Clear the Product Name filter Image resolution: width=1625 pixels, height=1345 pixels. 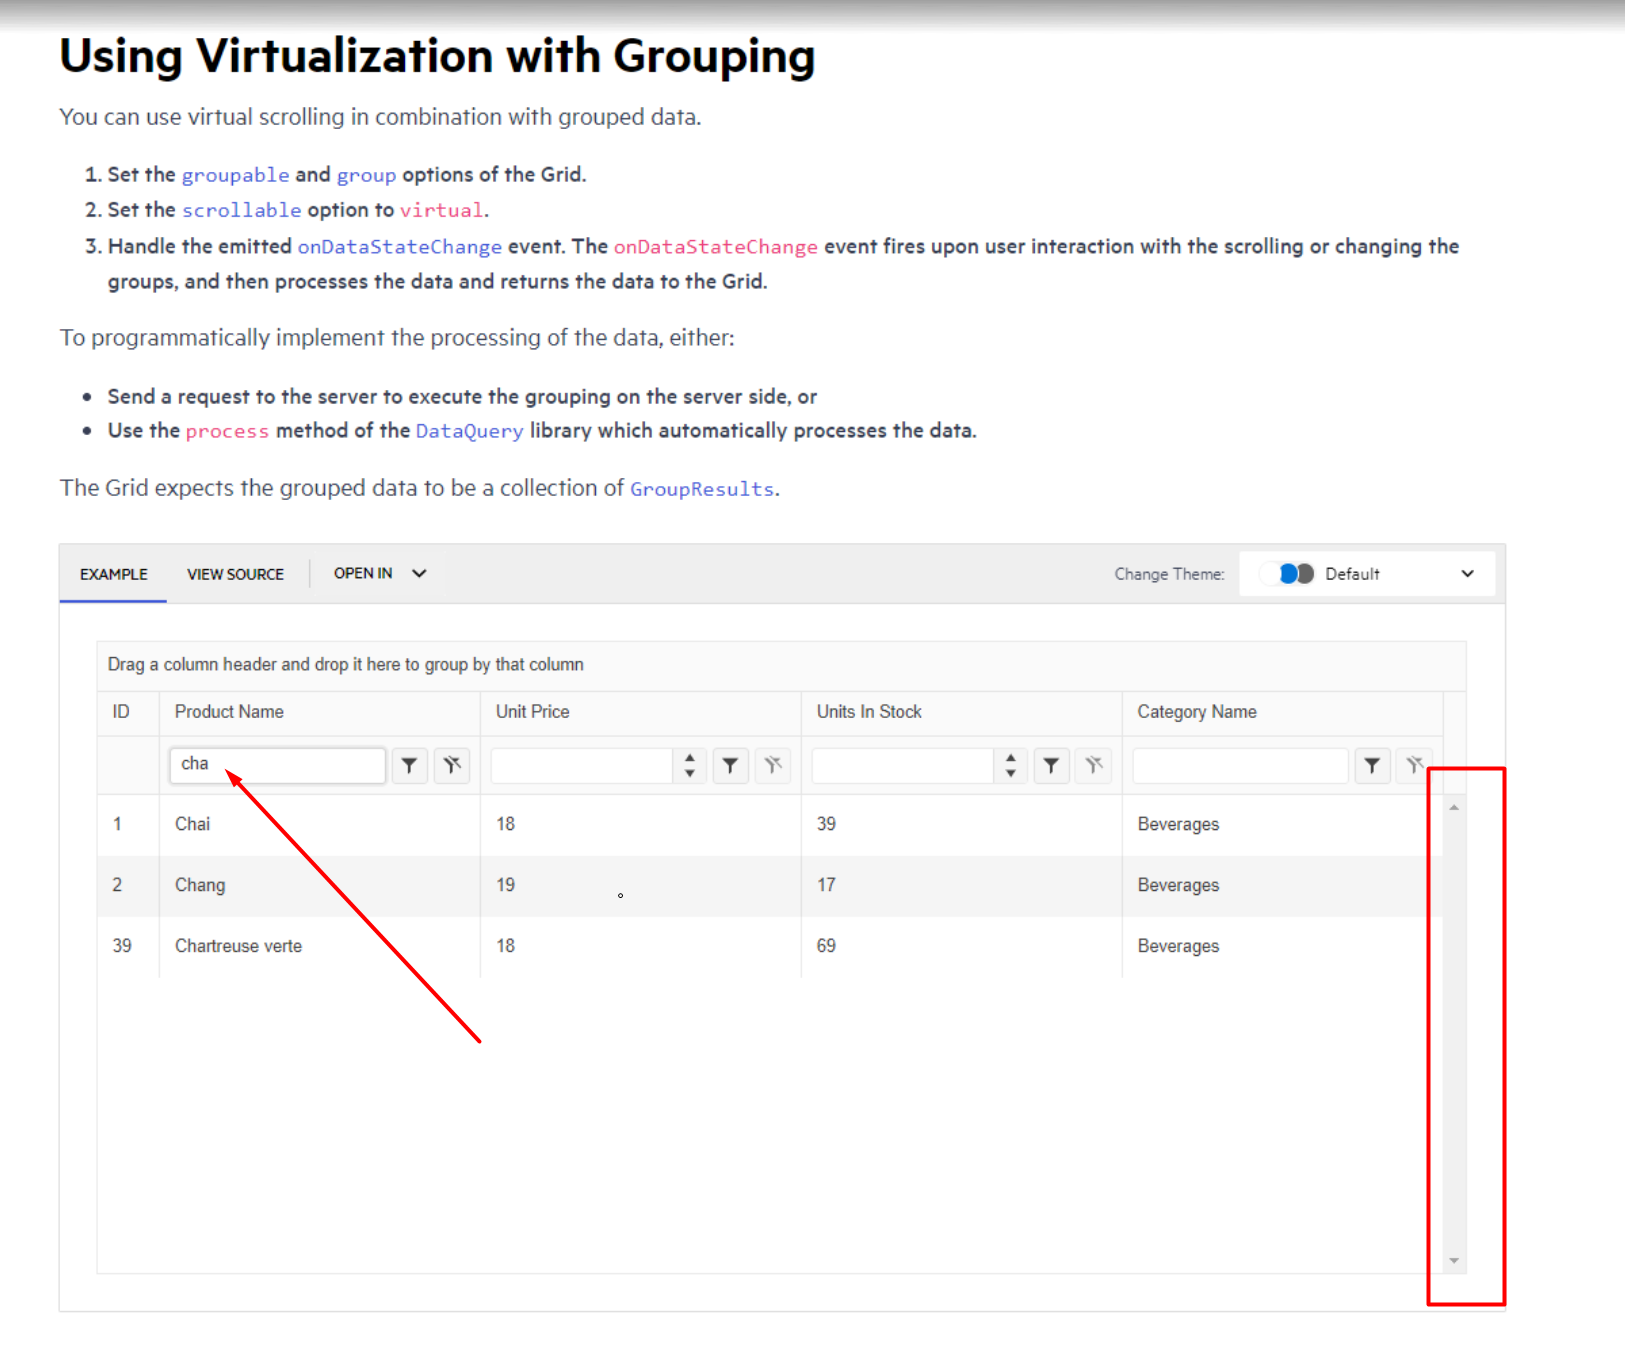[452, 766]
